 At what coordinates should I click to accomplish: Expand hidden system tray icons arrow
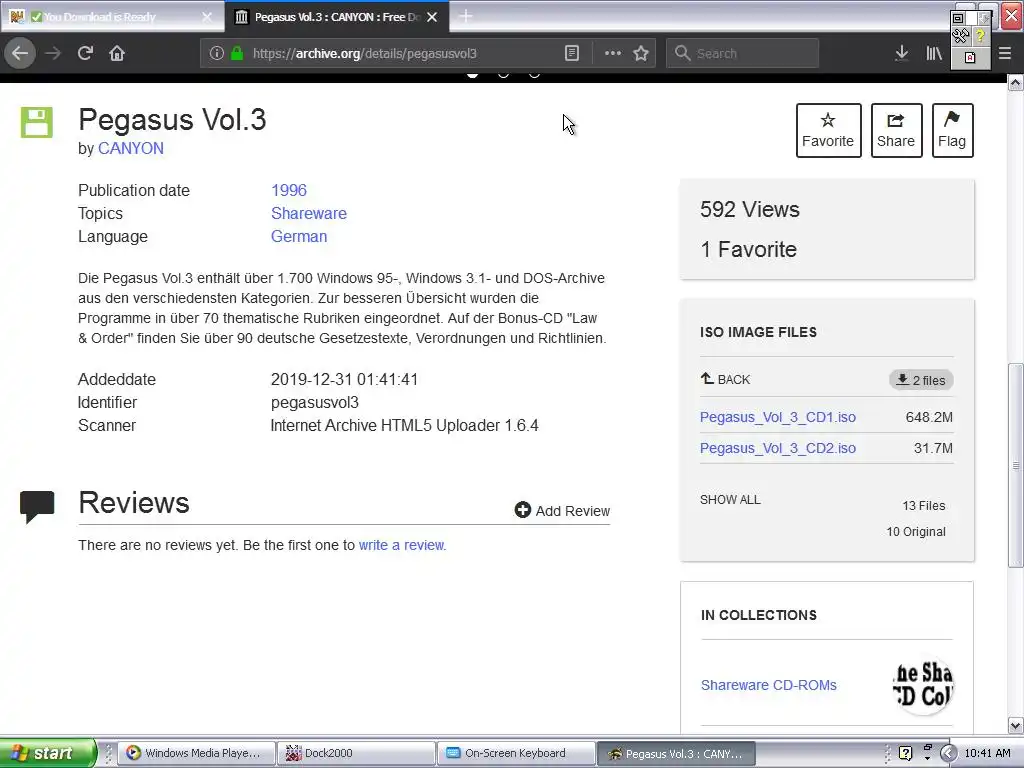[x=948, y=753]
